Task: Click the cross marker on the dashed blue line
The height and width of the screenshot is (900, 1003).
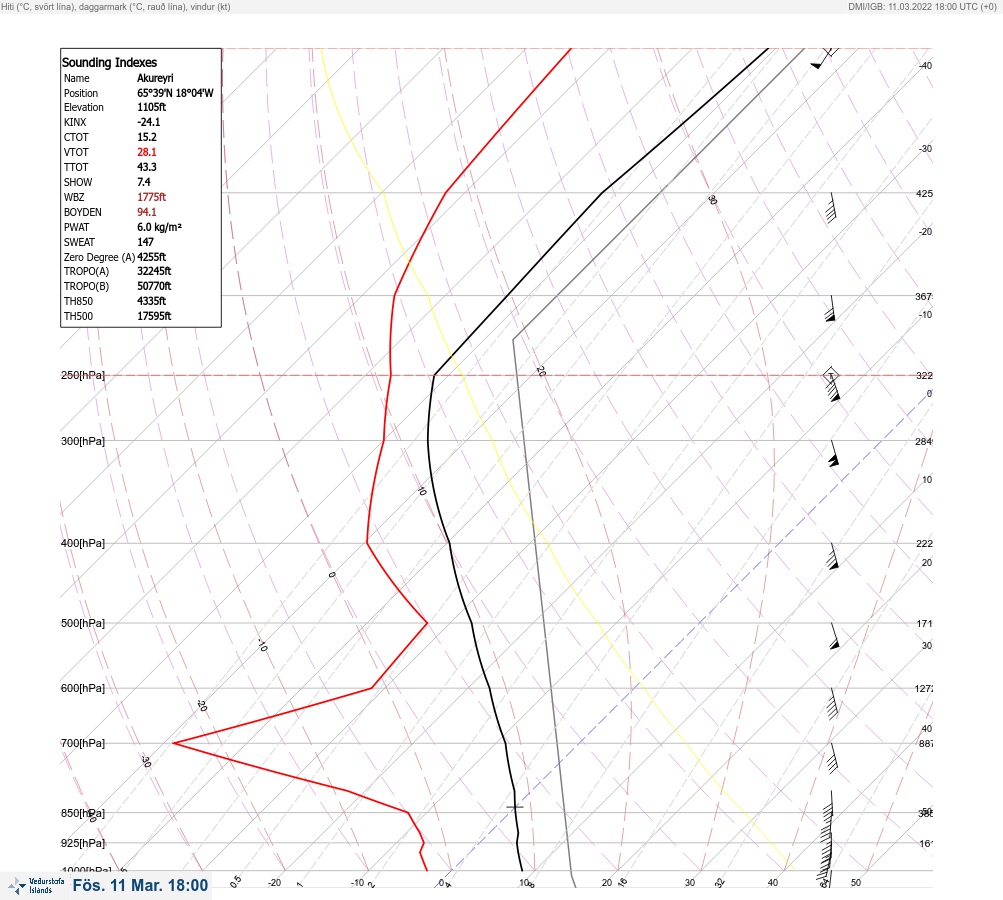Action: [x=515, y=807]
